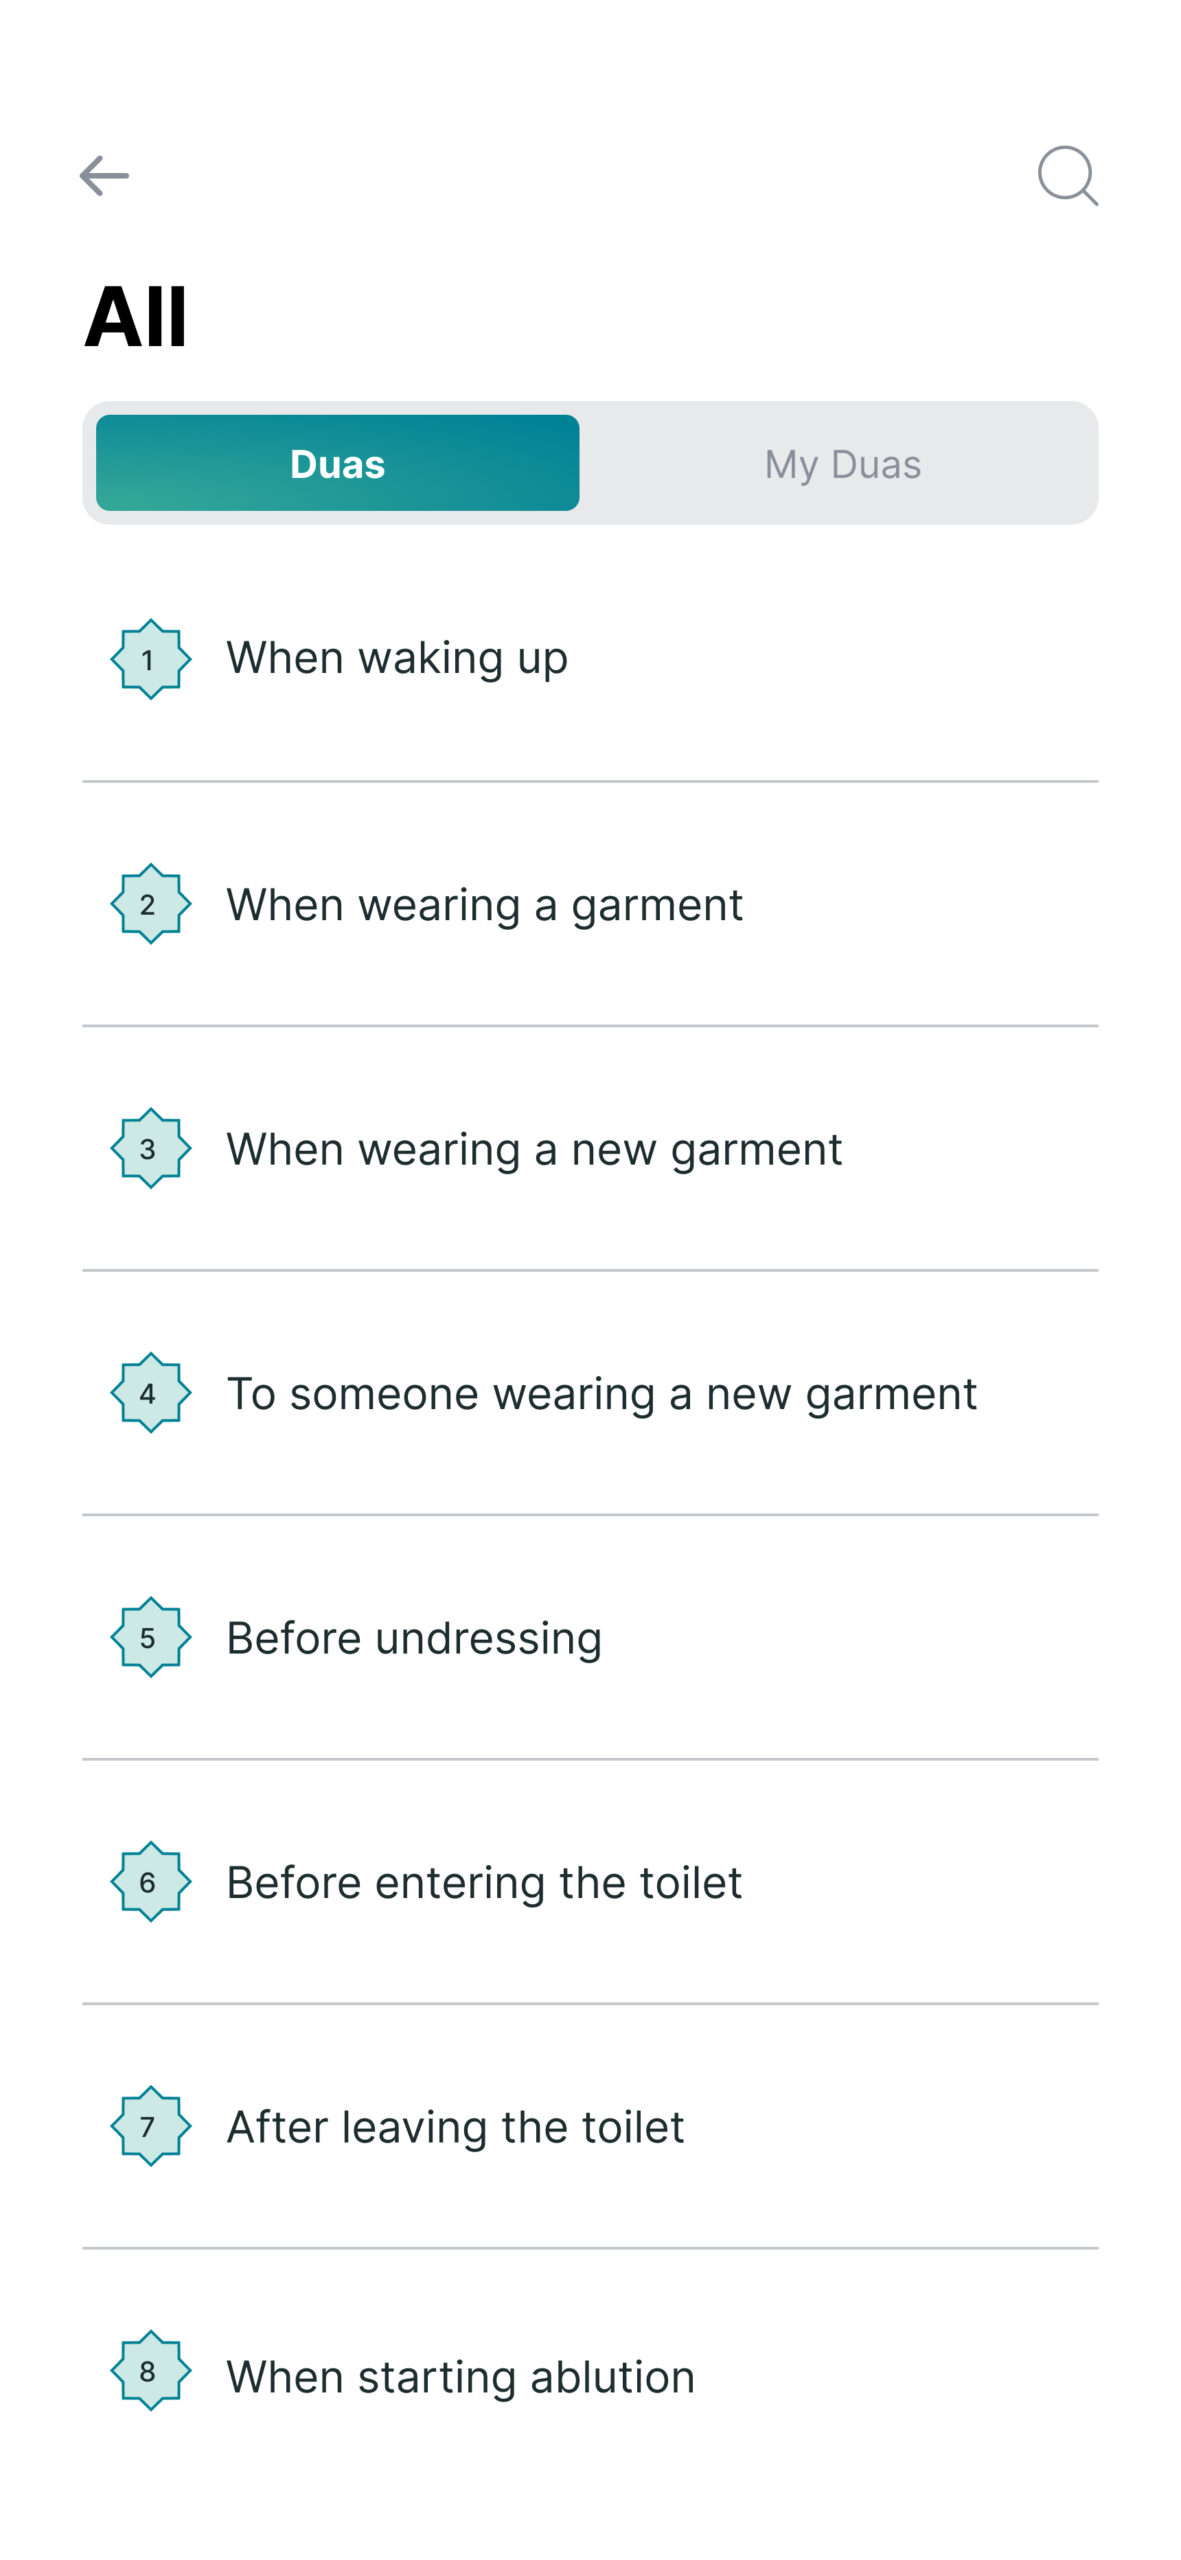Switch to the My Duas tab
Screen dimensions: 1181x2560
tap(842, 464)
